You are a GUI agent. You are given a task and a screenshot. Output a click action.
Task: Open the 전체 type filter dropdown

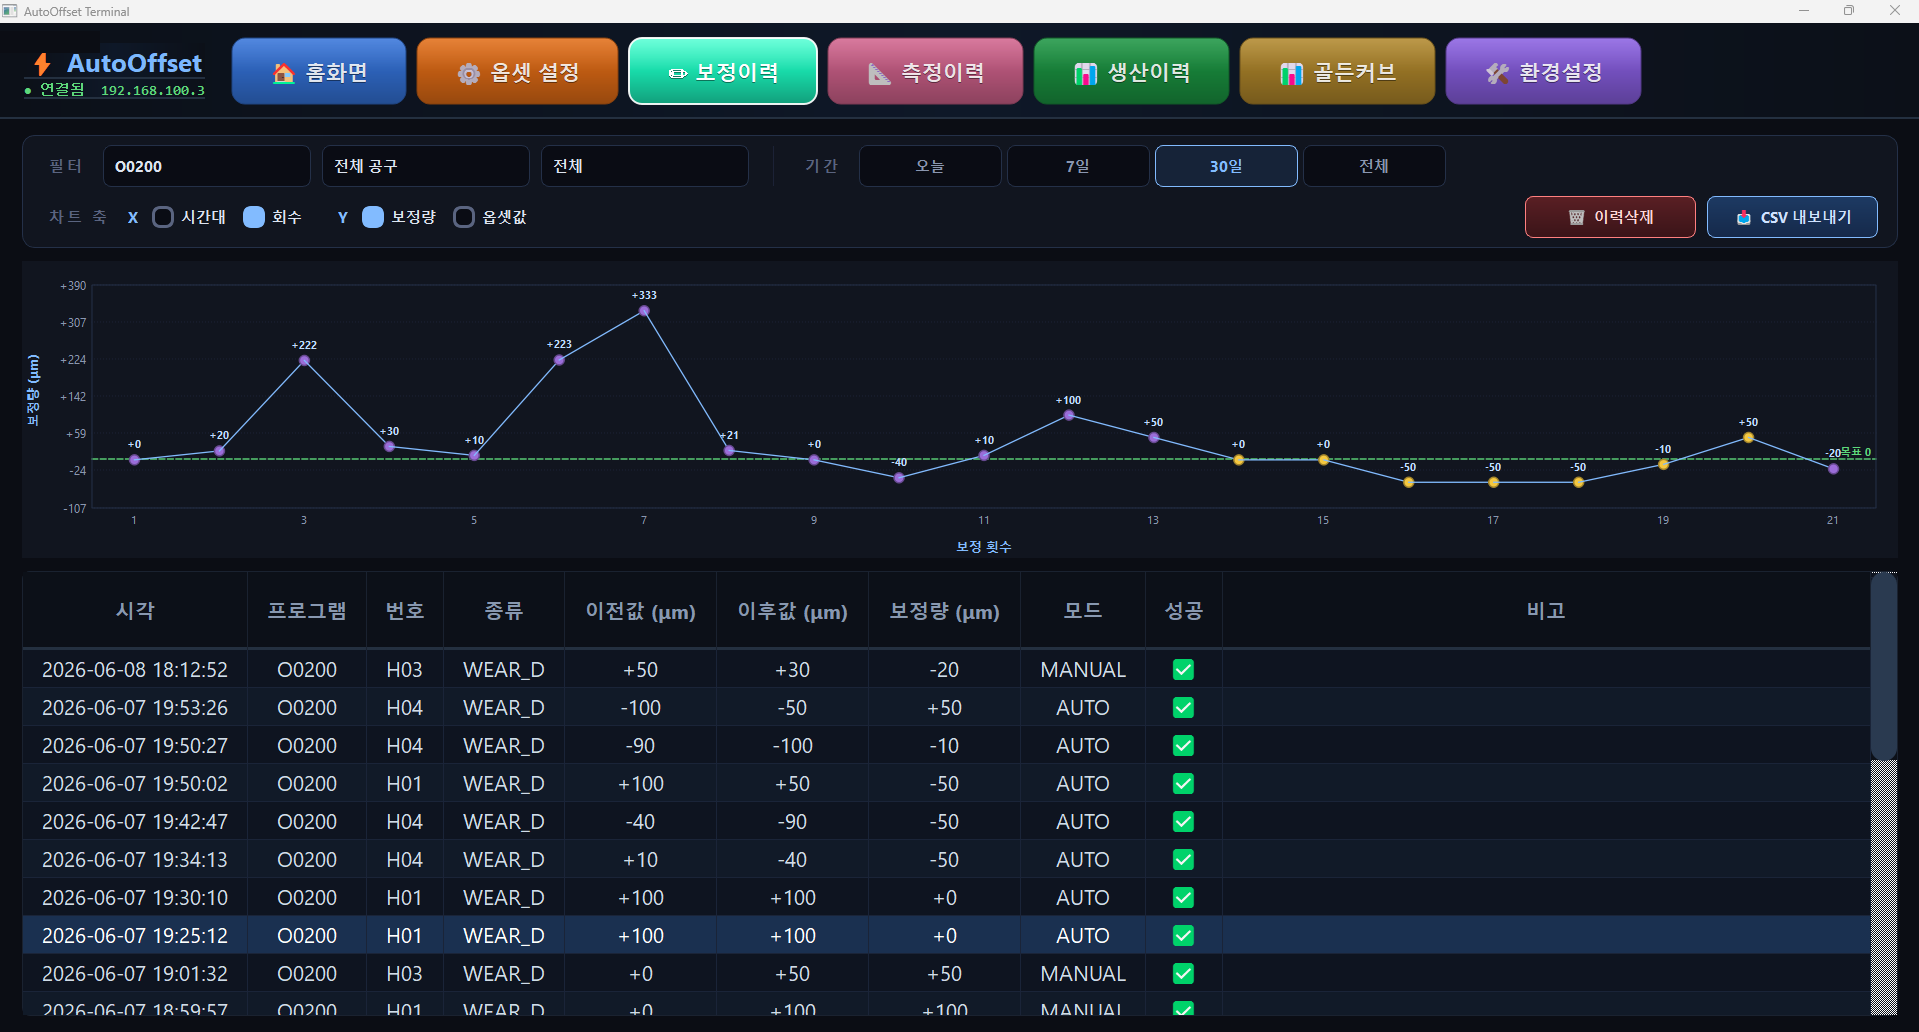pos(645,166)
